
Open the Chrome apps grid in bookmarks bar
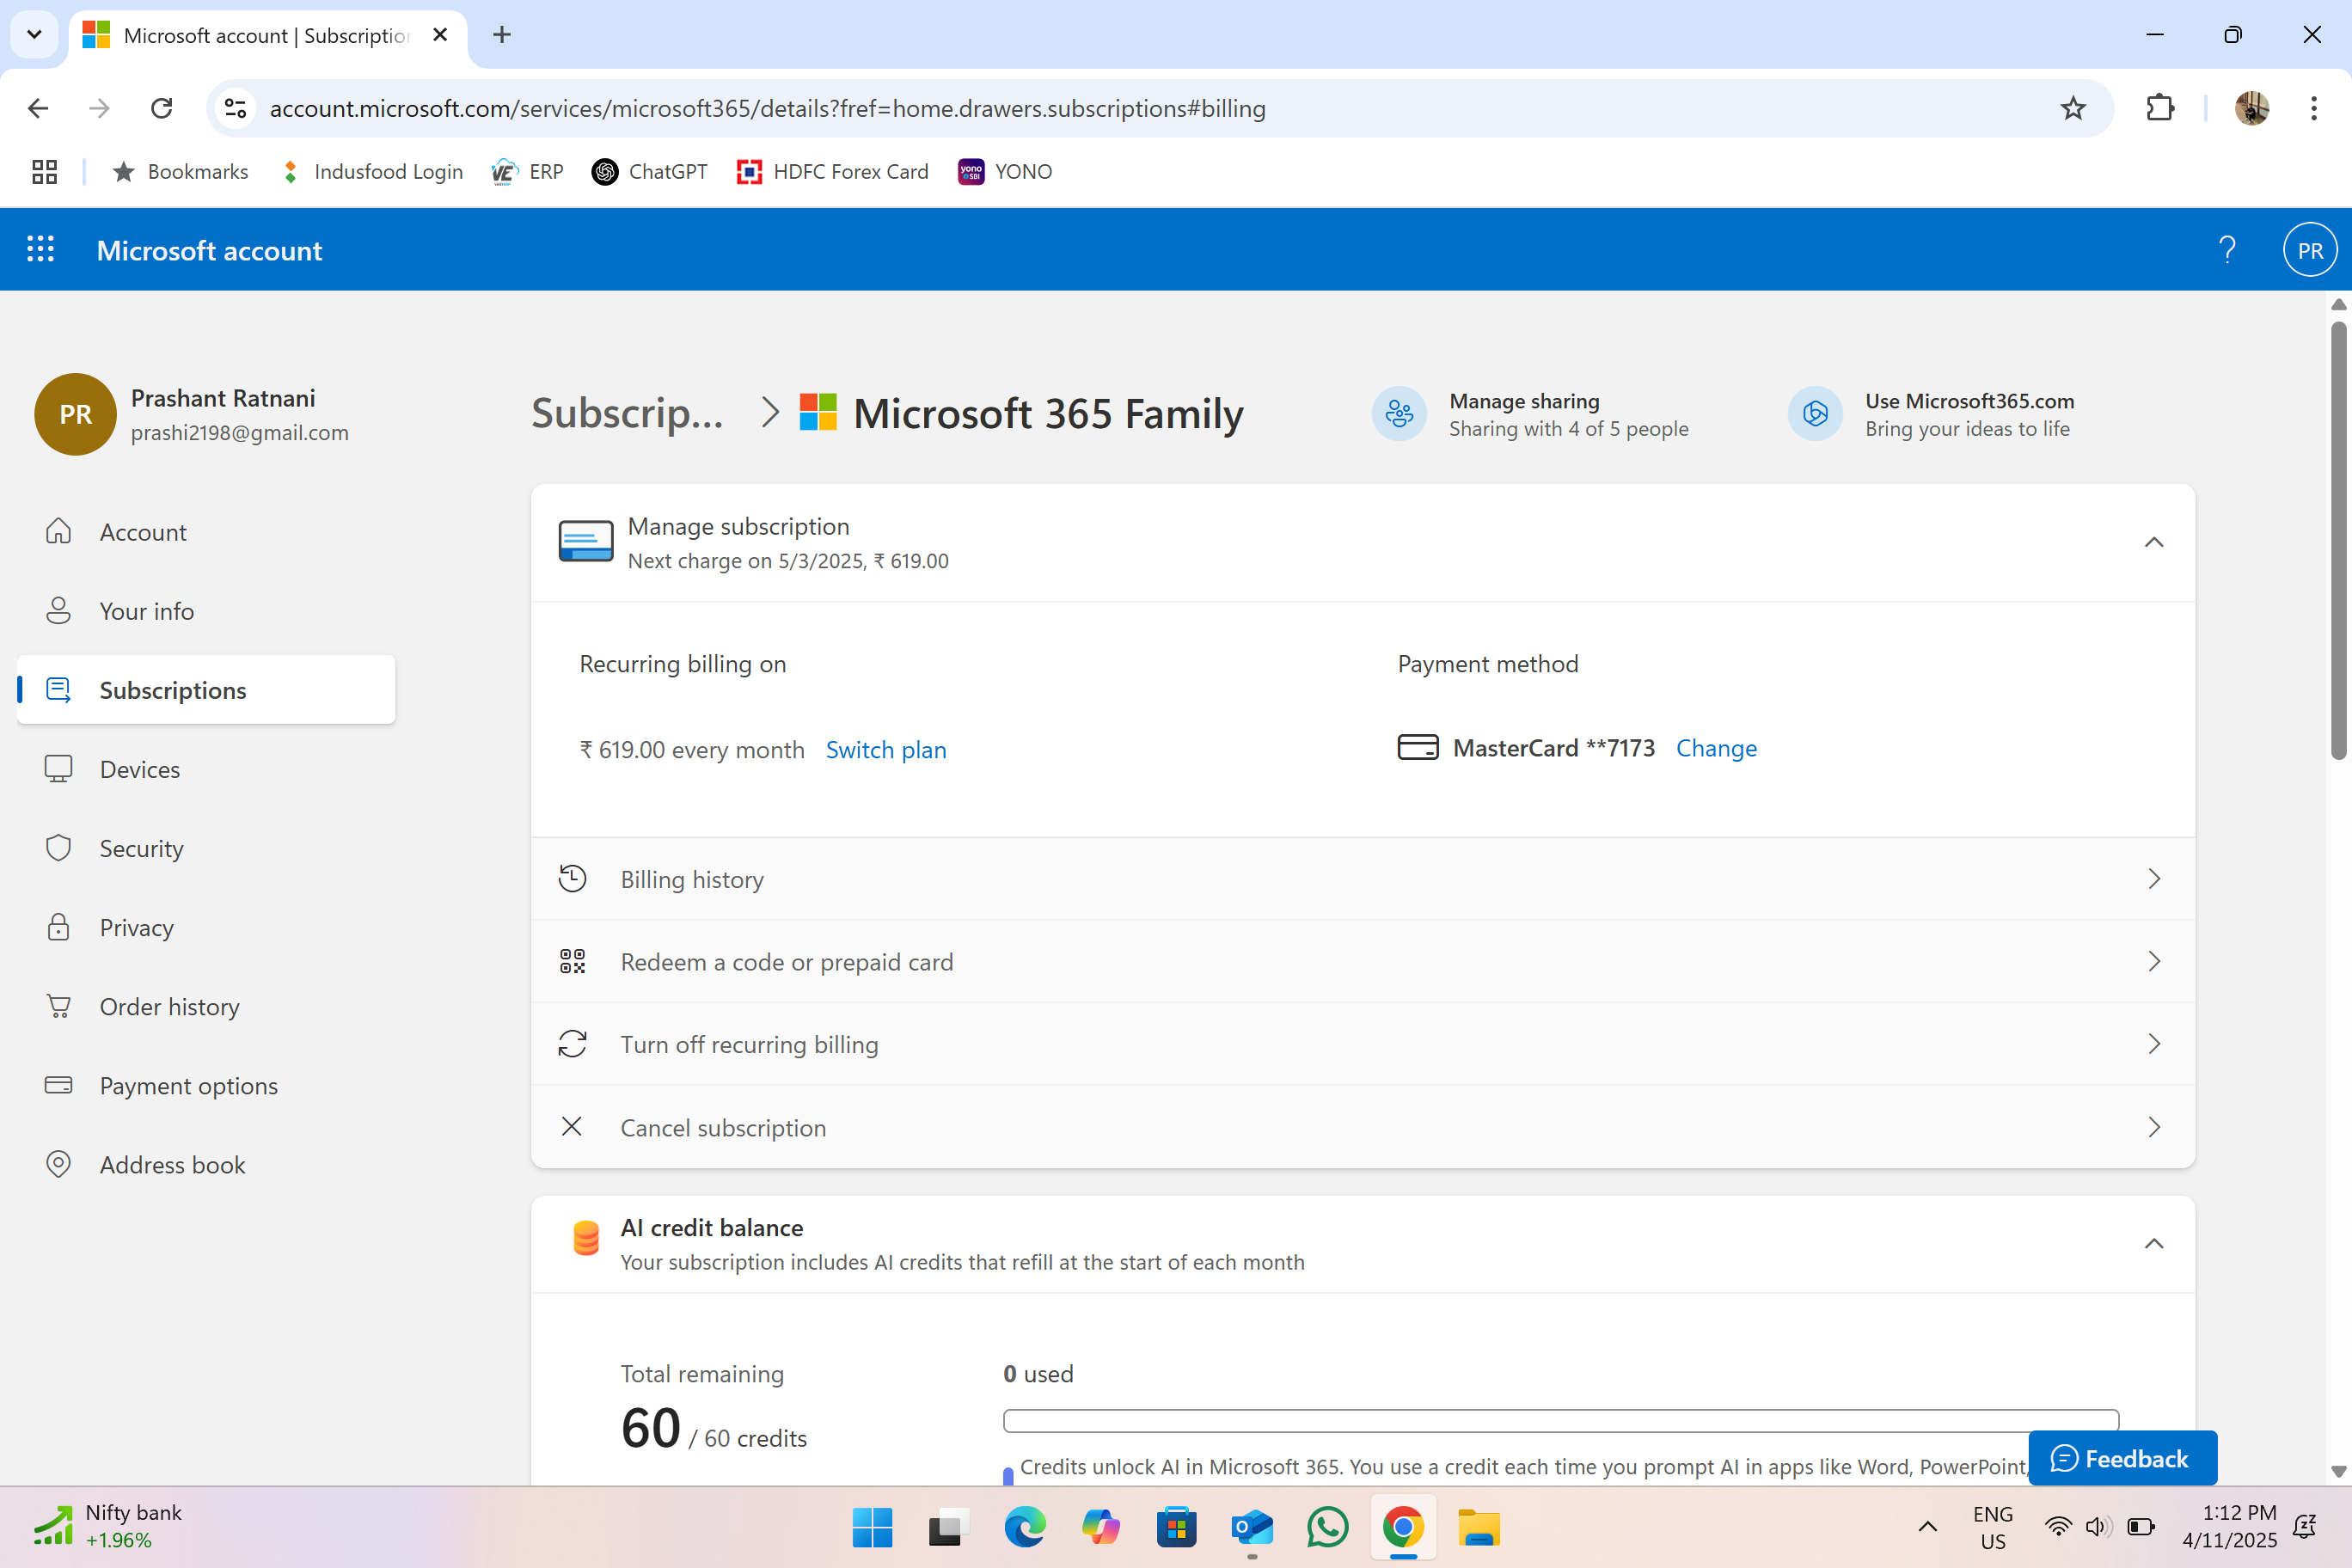click(x=44, y=172)
